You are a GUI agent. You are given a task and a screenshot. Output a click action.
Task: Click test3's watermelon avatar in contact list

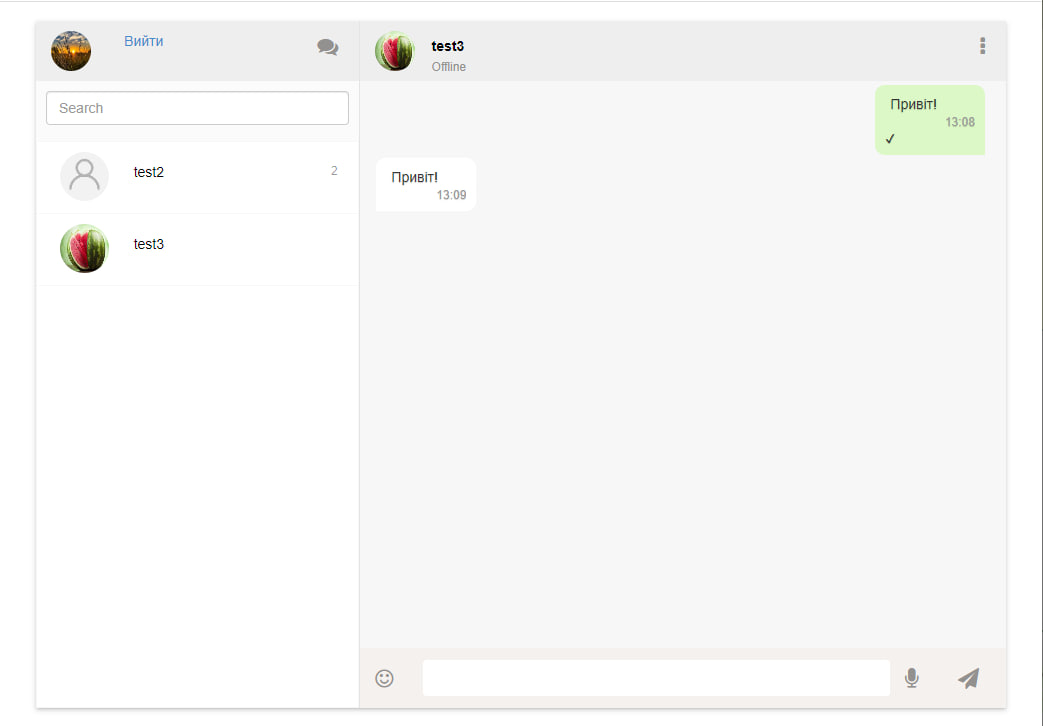point(84,248)
